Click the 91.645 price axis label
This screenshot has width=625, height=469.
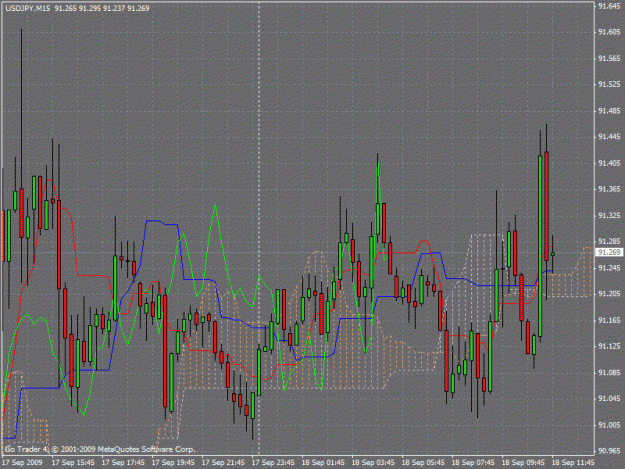click(609, 6)
